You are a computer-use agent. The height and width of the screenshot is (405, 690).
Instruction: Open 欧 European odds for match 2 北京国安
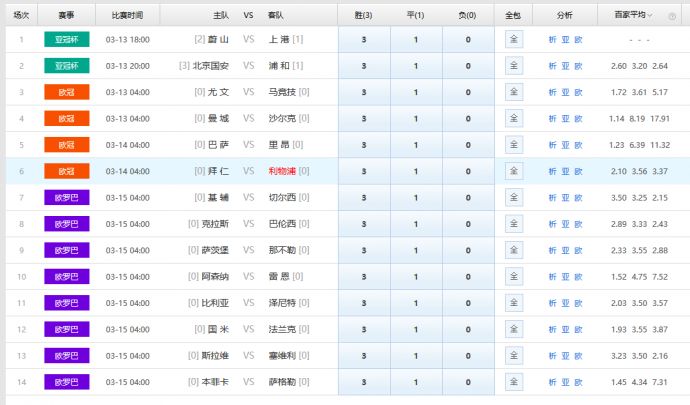pyautogui.click(x=578, y=66)
